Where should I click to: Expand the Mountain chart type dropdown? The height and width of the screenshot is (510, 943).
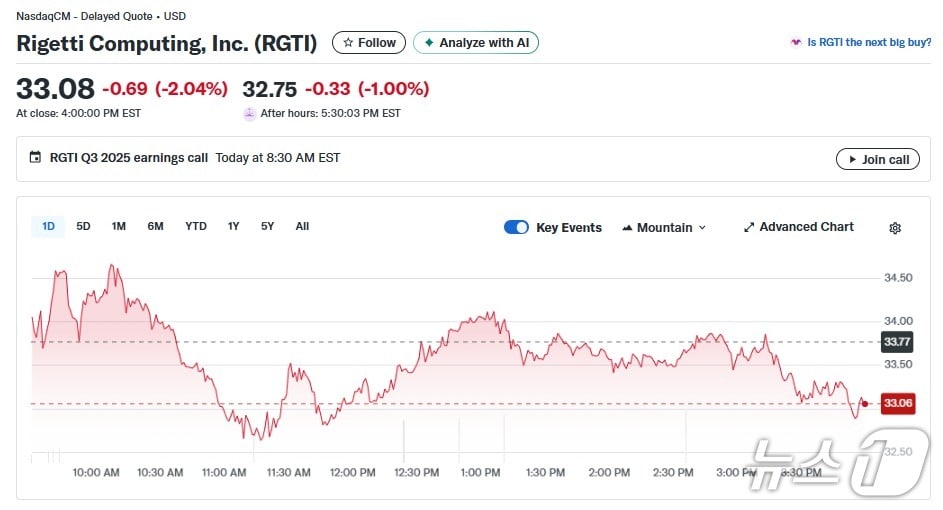point(664,228)
